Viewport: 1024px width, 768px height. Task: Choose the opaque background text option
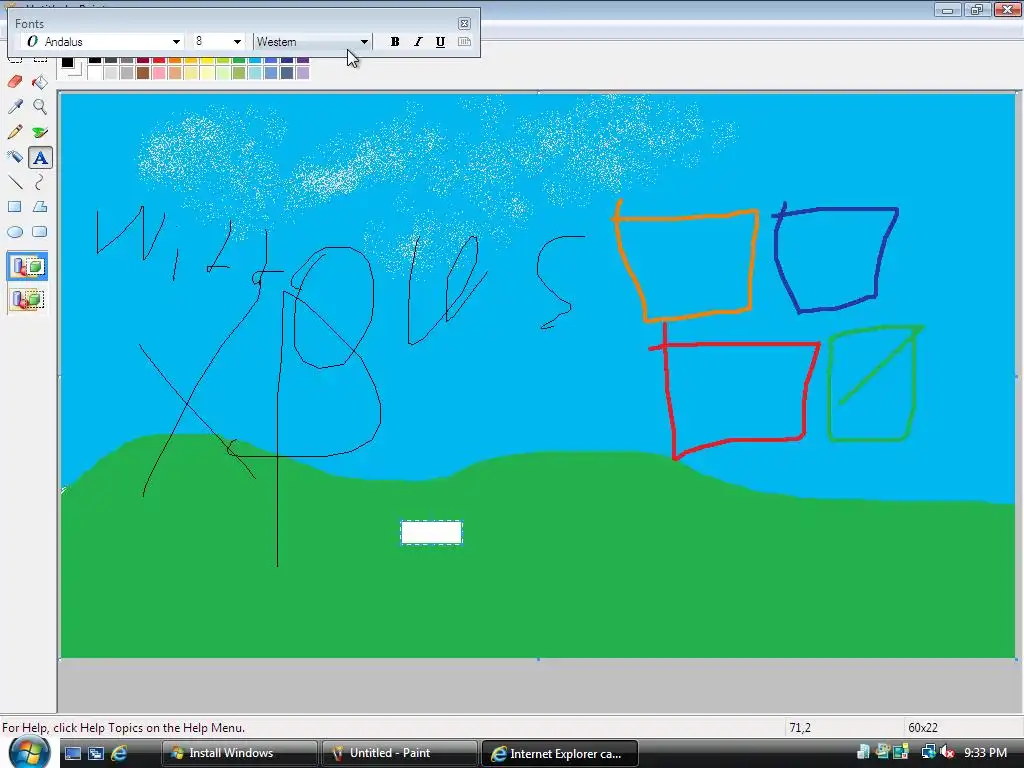pos(27,266)
